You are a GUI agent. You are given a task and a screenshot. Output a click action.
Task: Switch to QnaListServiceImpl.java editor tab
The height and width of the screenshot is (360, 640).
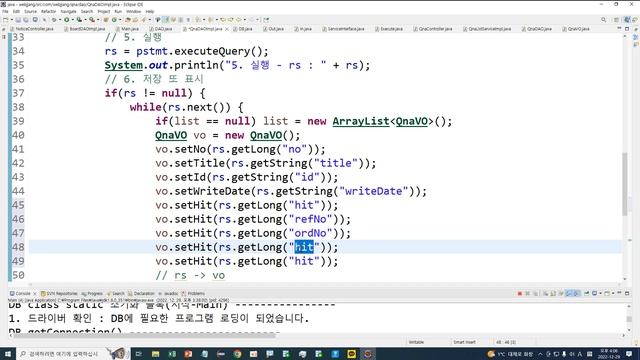[x=487, y=29]
